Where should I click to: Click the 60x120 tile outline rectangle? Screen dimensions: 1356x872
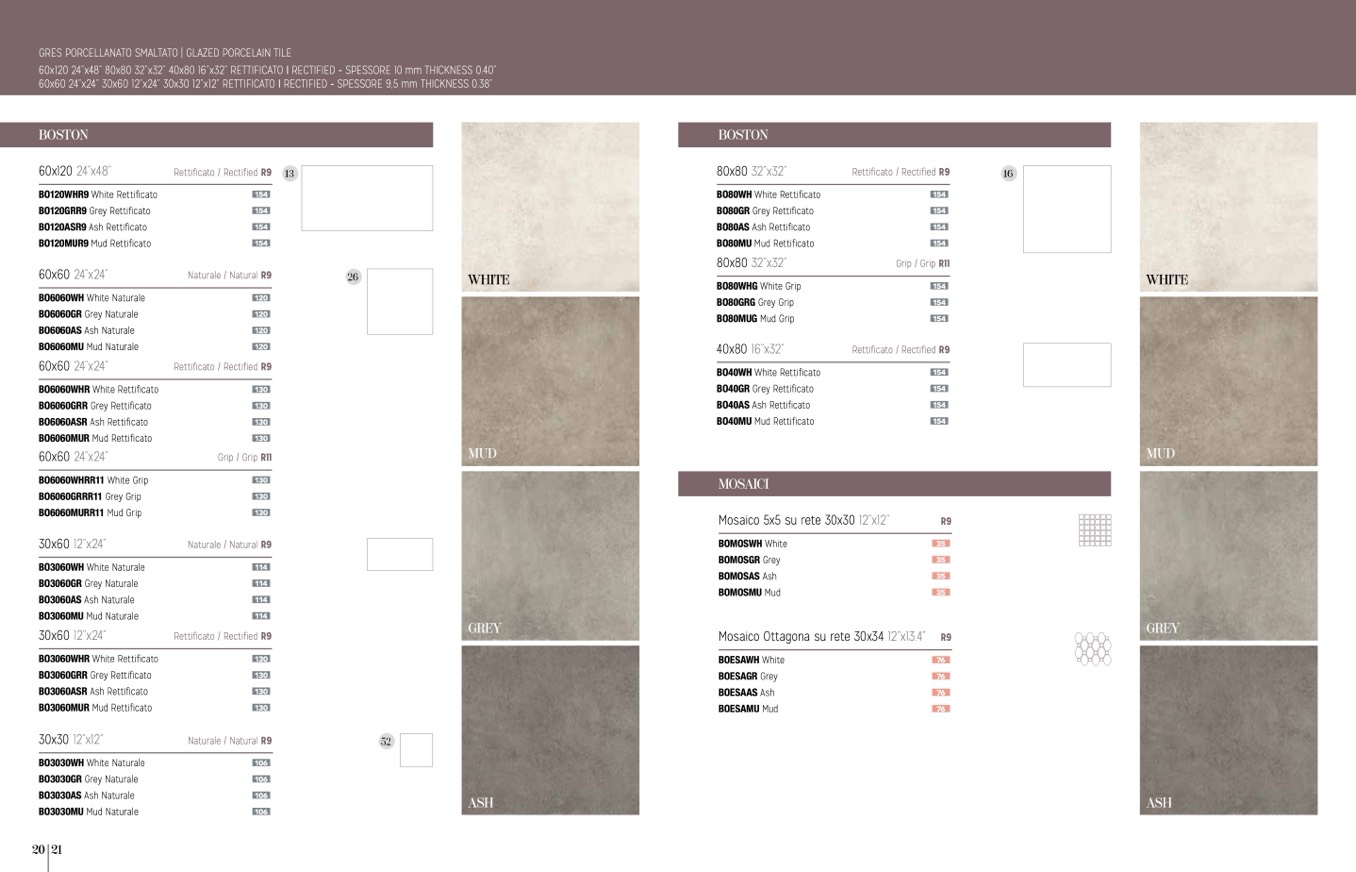click(x=367, y=198)
